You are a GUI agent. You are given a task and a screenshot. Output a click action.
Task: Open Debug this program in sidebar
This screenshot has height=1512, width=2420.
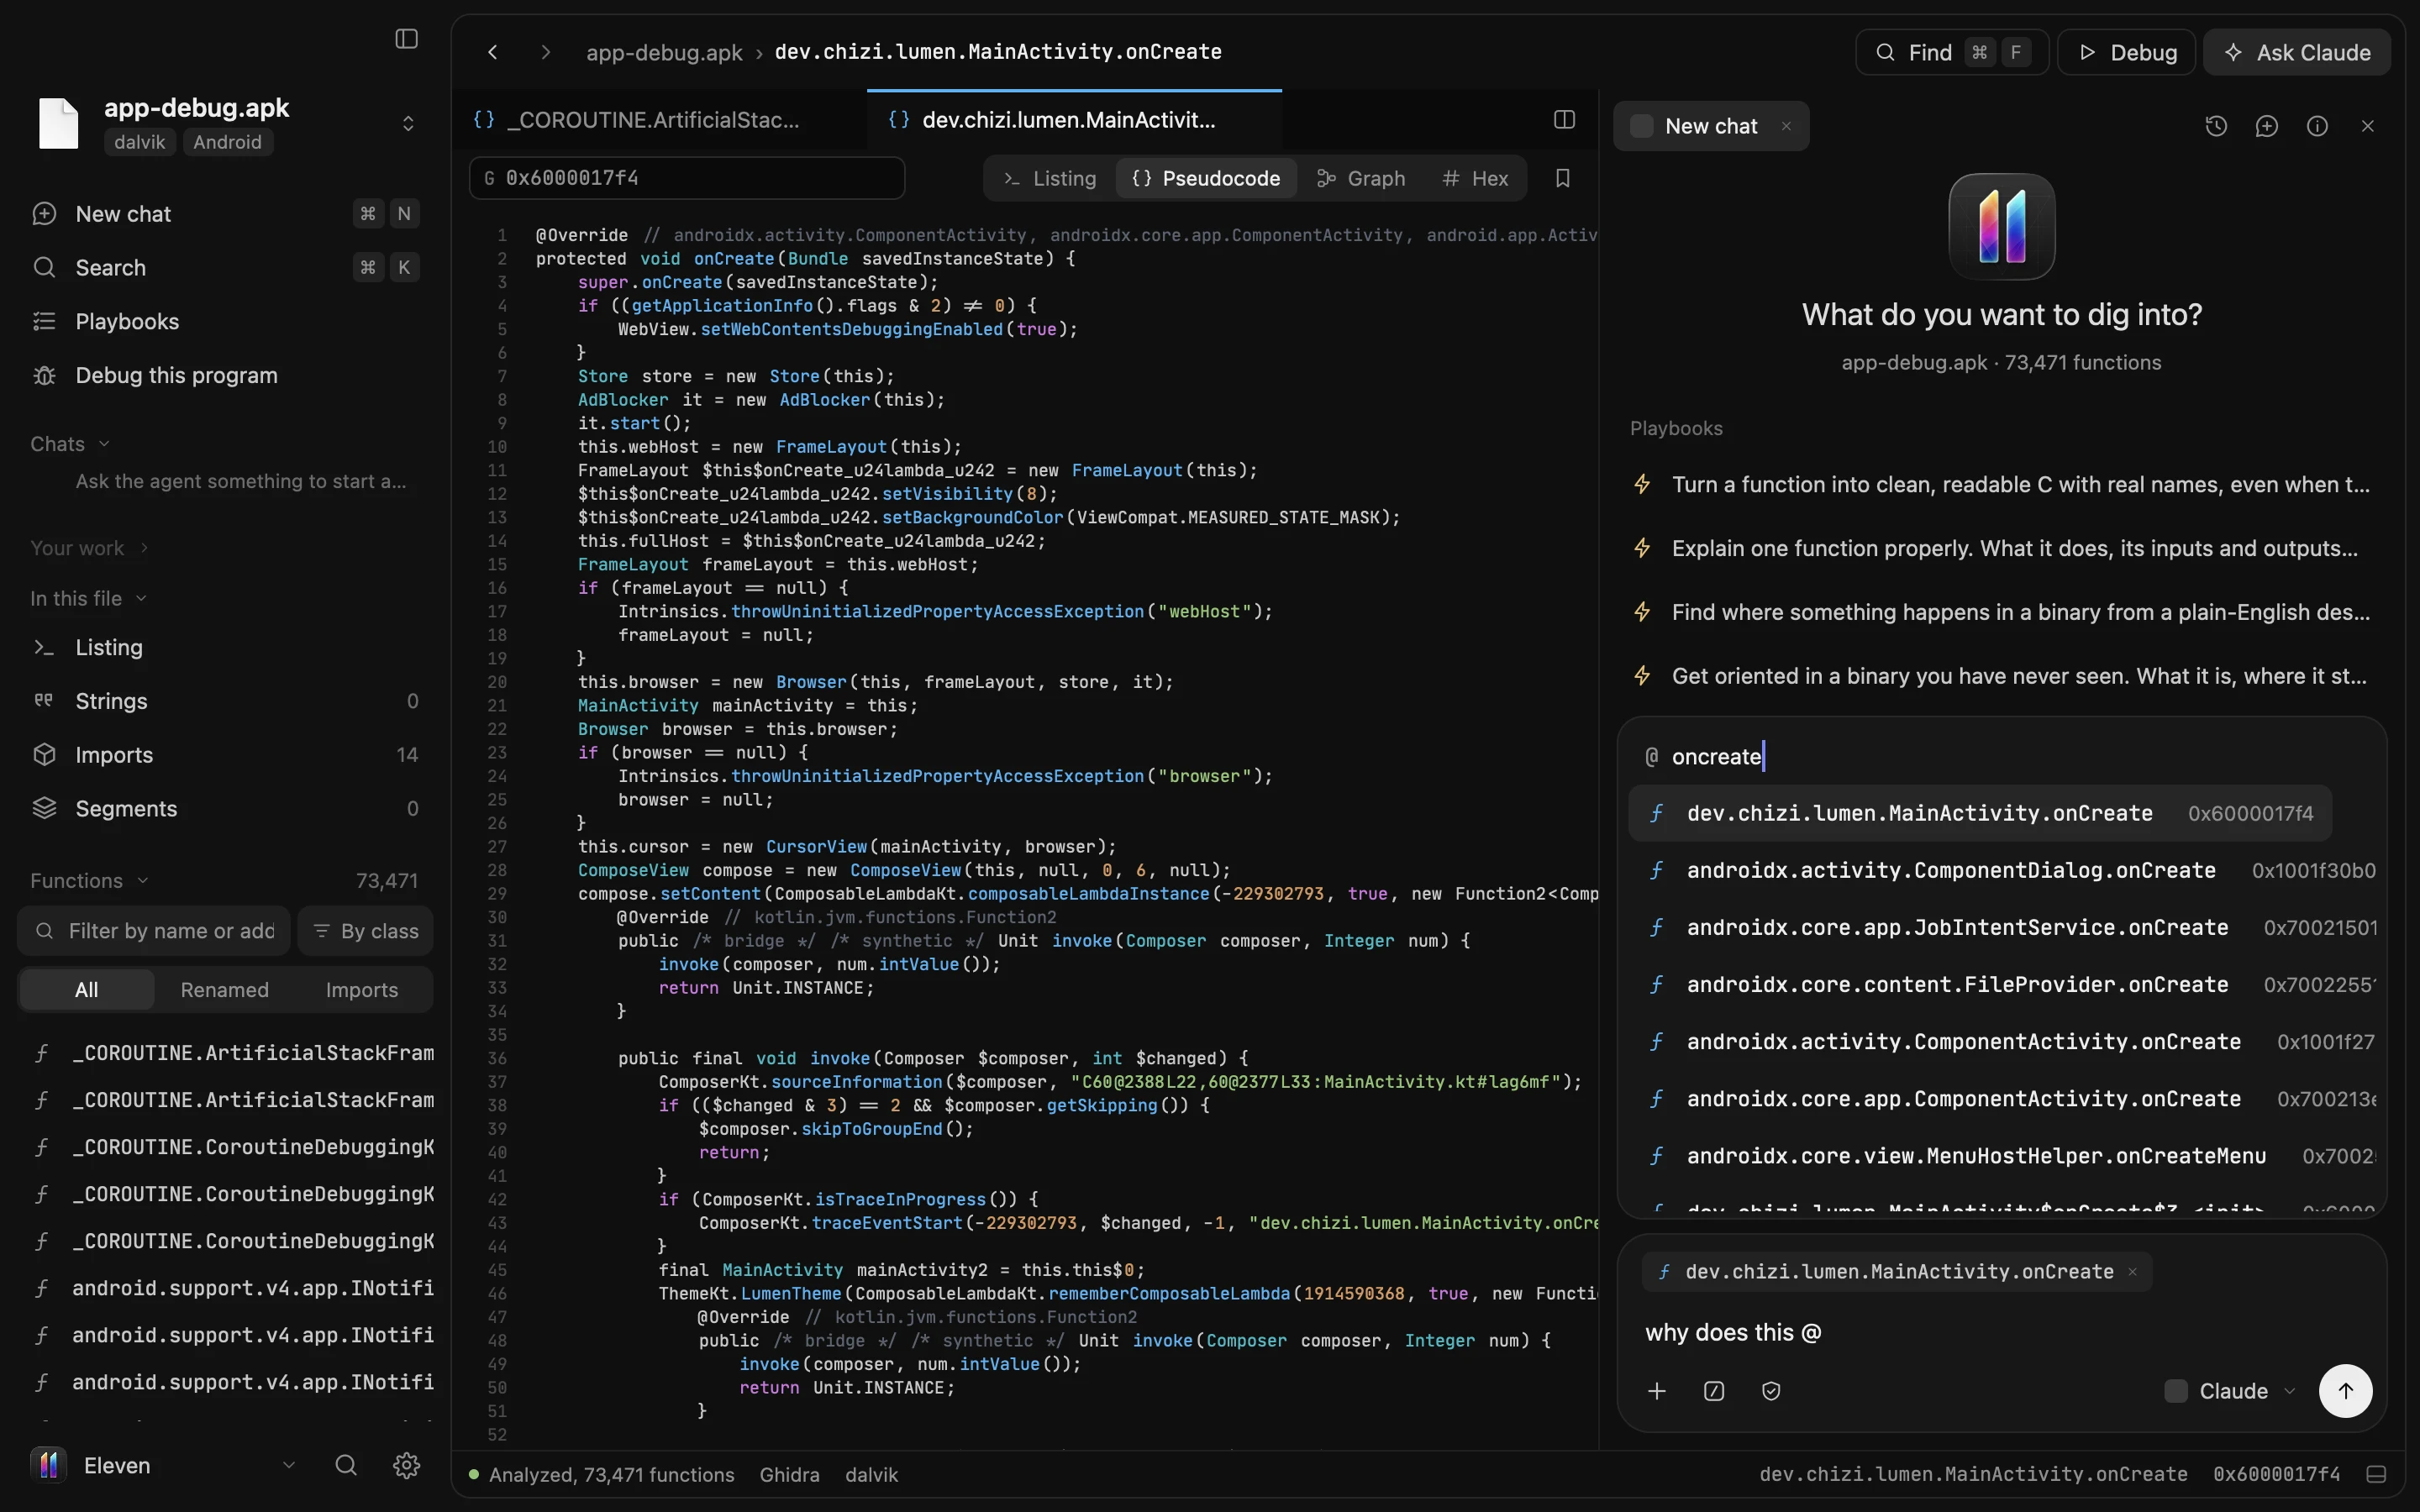pyautogui.click(x=226, y=376)
